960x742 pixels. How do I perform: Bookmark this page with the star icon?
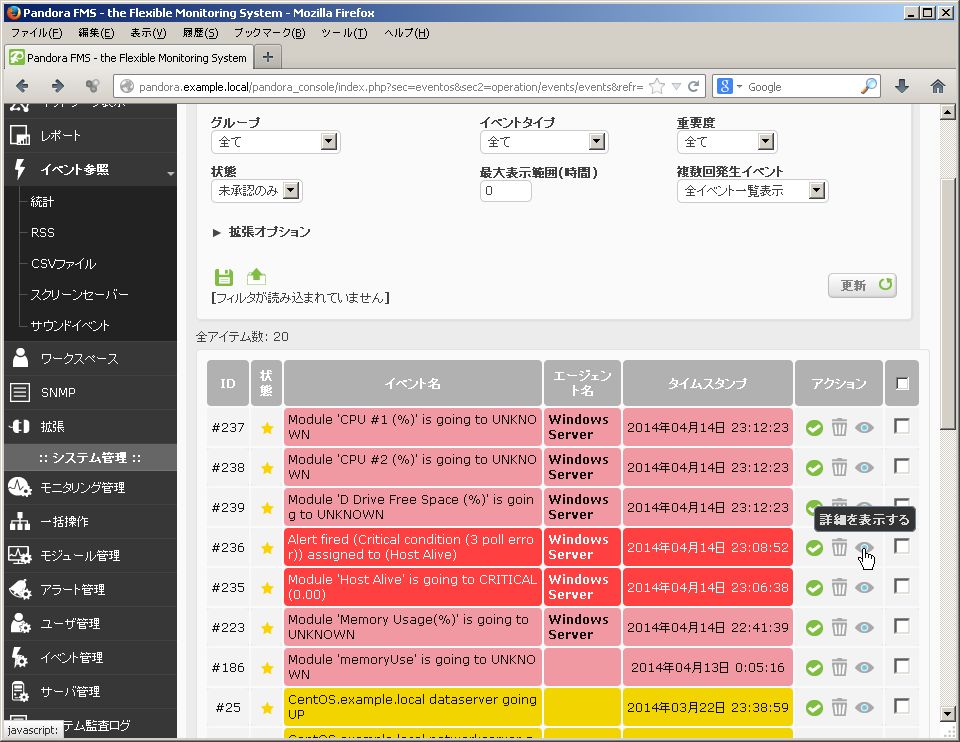point(657,86)
